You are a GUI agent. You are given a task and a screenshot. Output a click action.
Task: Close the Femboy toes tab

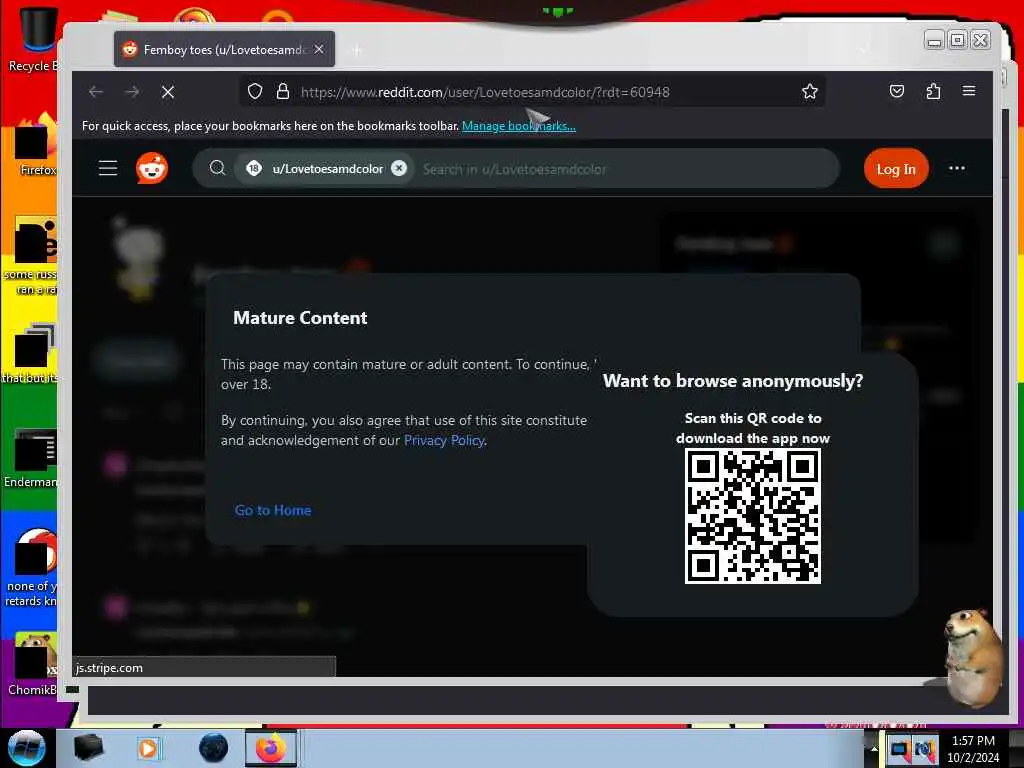pos(319,50)
